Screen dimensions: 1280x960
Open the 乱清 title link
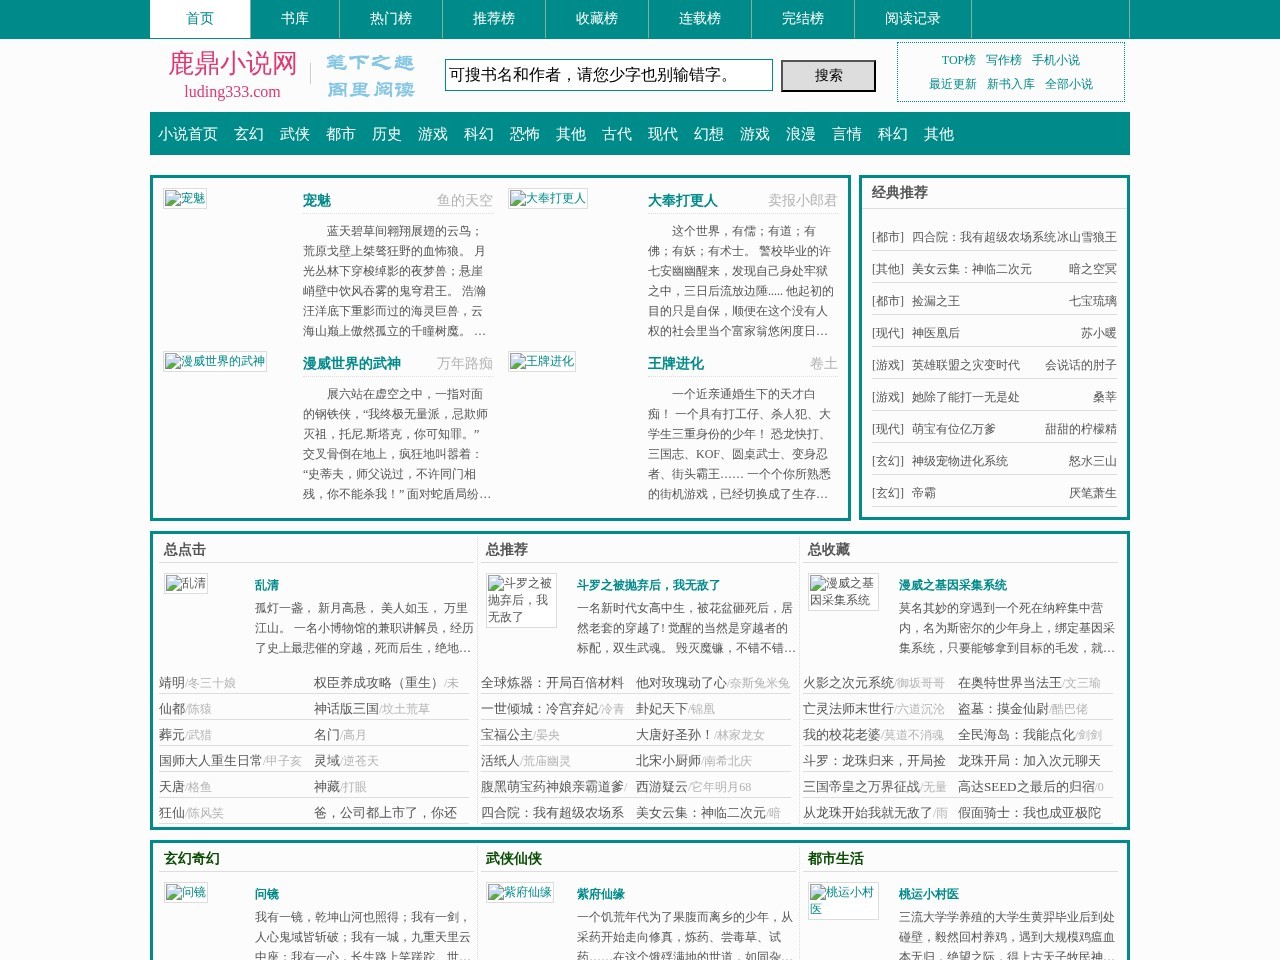(267, 585)
